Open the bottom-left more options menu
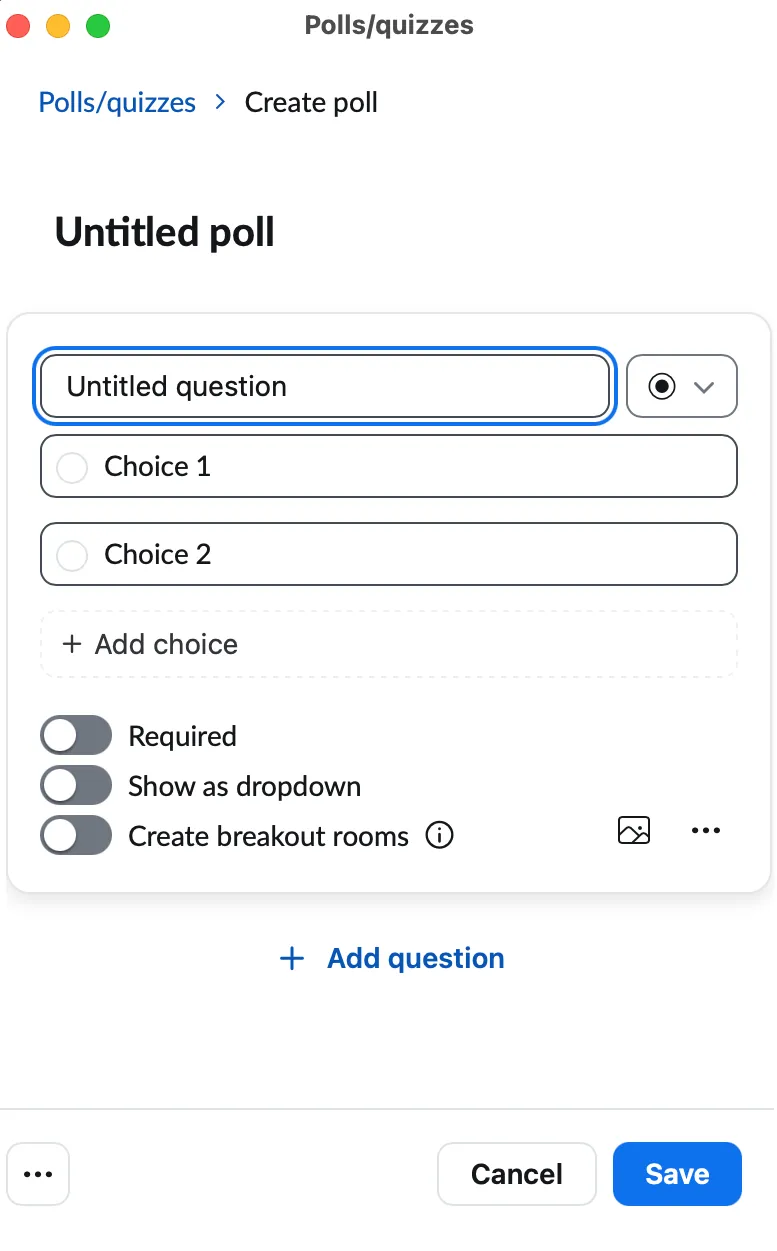The height and width of the screenshot is (1251, 777). pos(38,1174)
